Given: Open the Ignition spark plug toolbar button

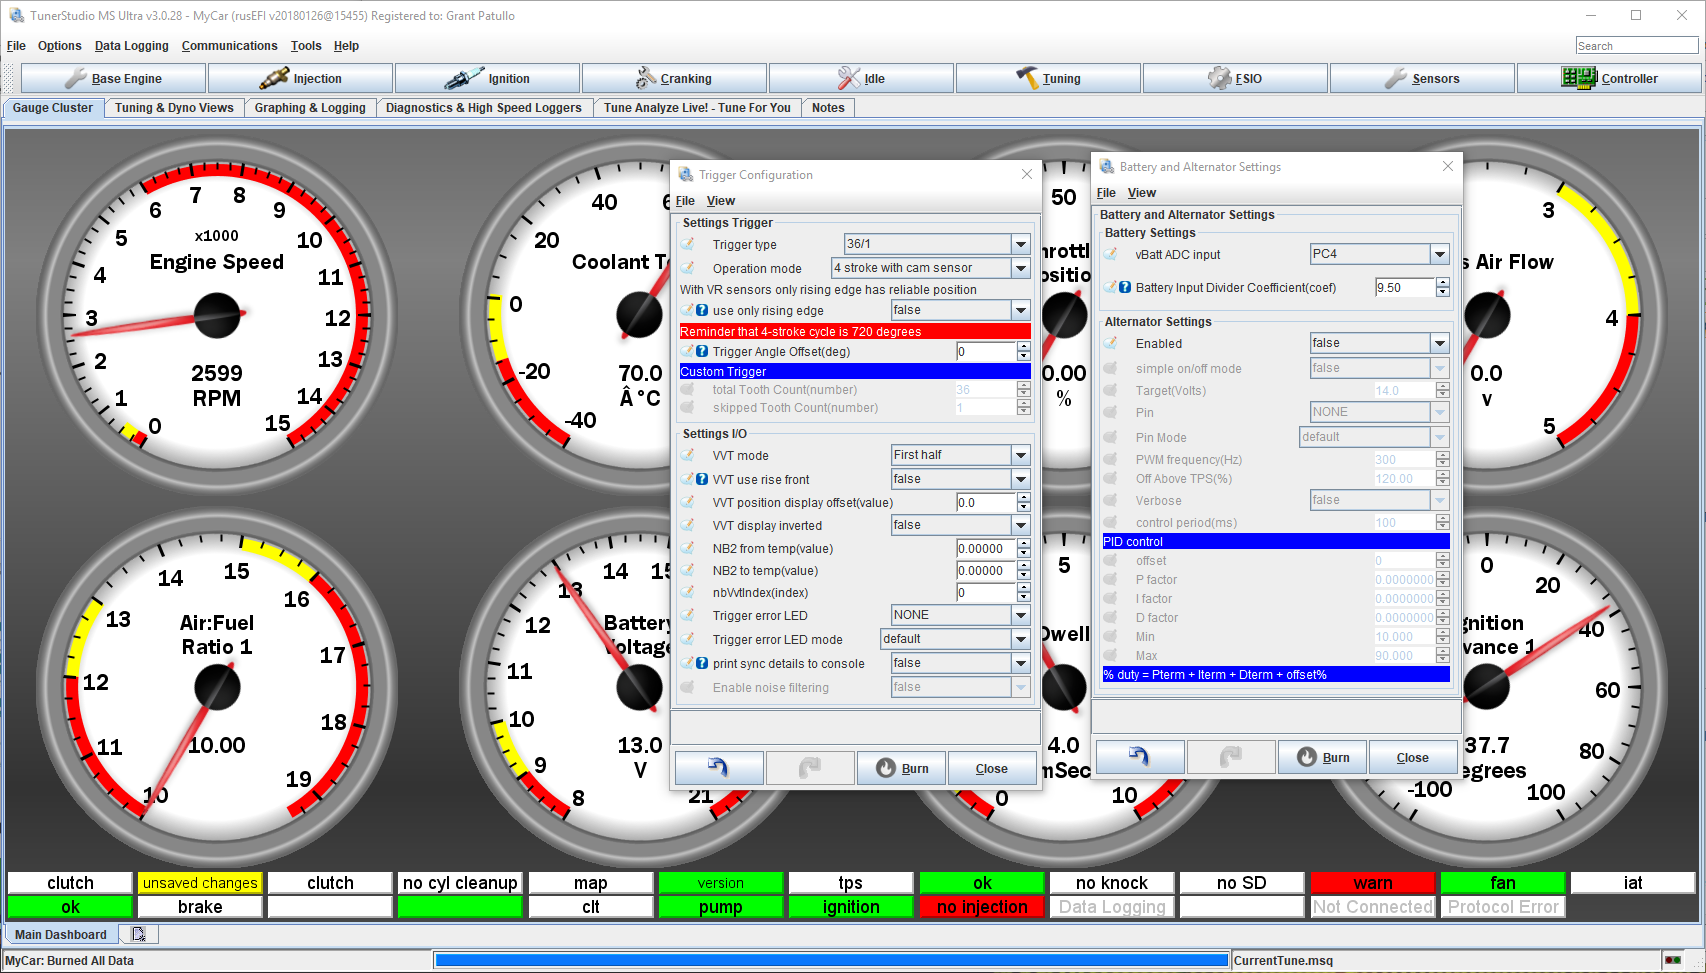Looking at the screenshot, I should pos(487,78).
